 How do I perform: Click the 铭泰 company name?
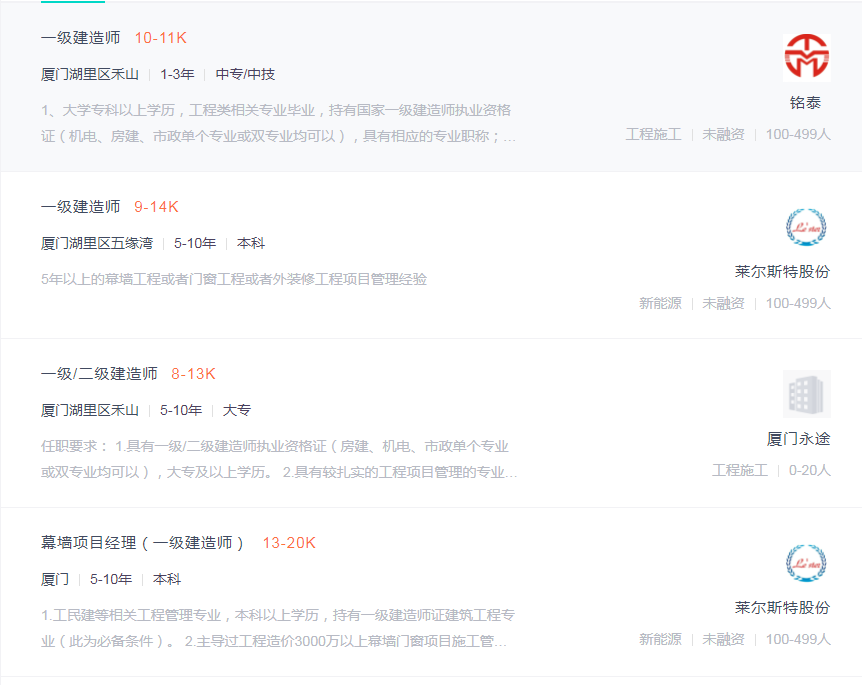(x=805, y=103)
